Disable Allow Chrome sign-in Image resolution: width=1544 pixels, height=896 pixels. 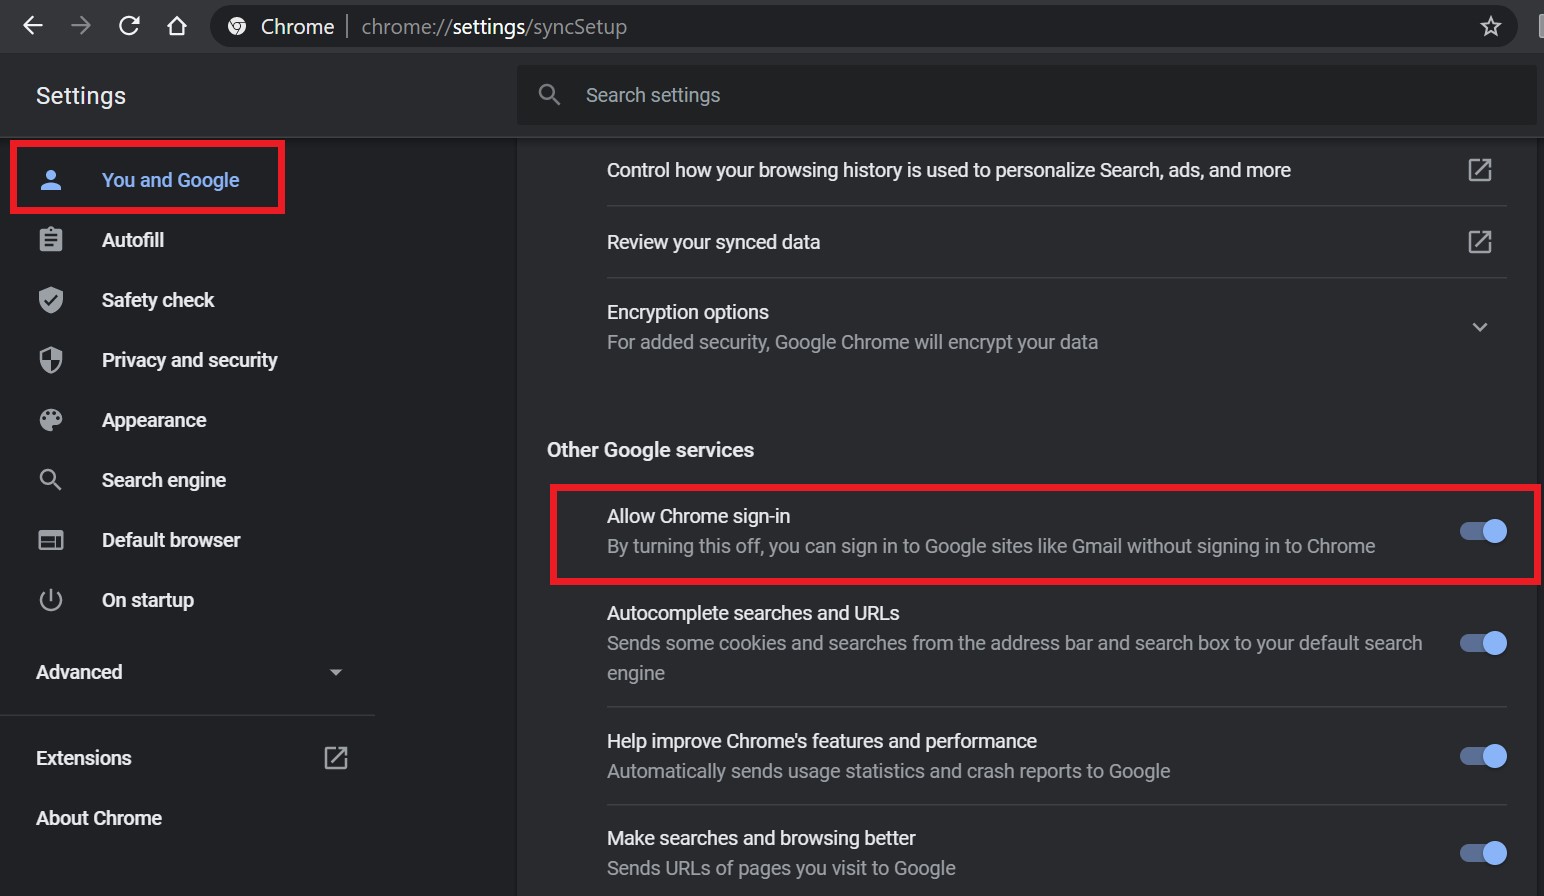click(1482, 531)
